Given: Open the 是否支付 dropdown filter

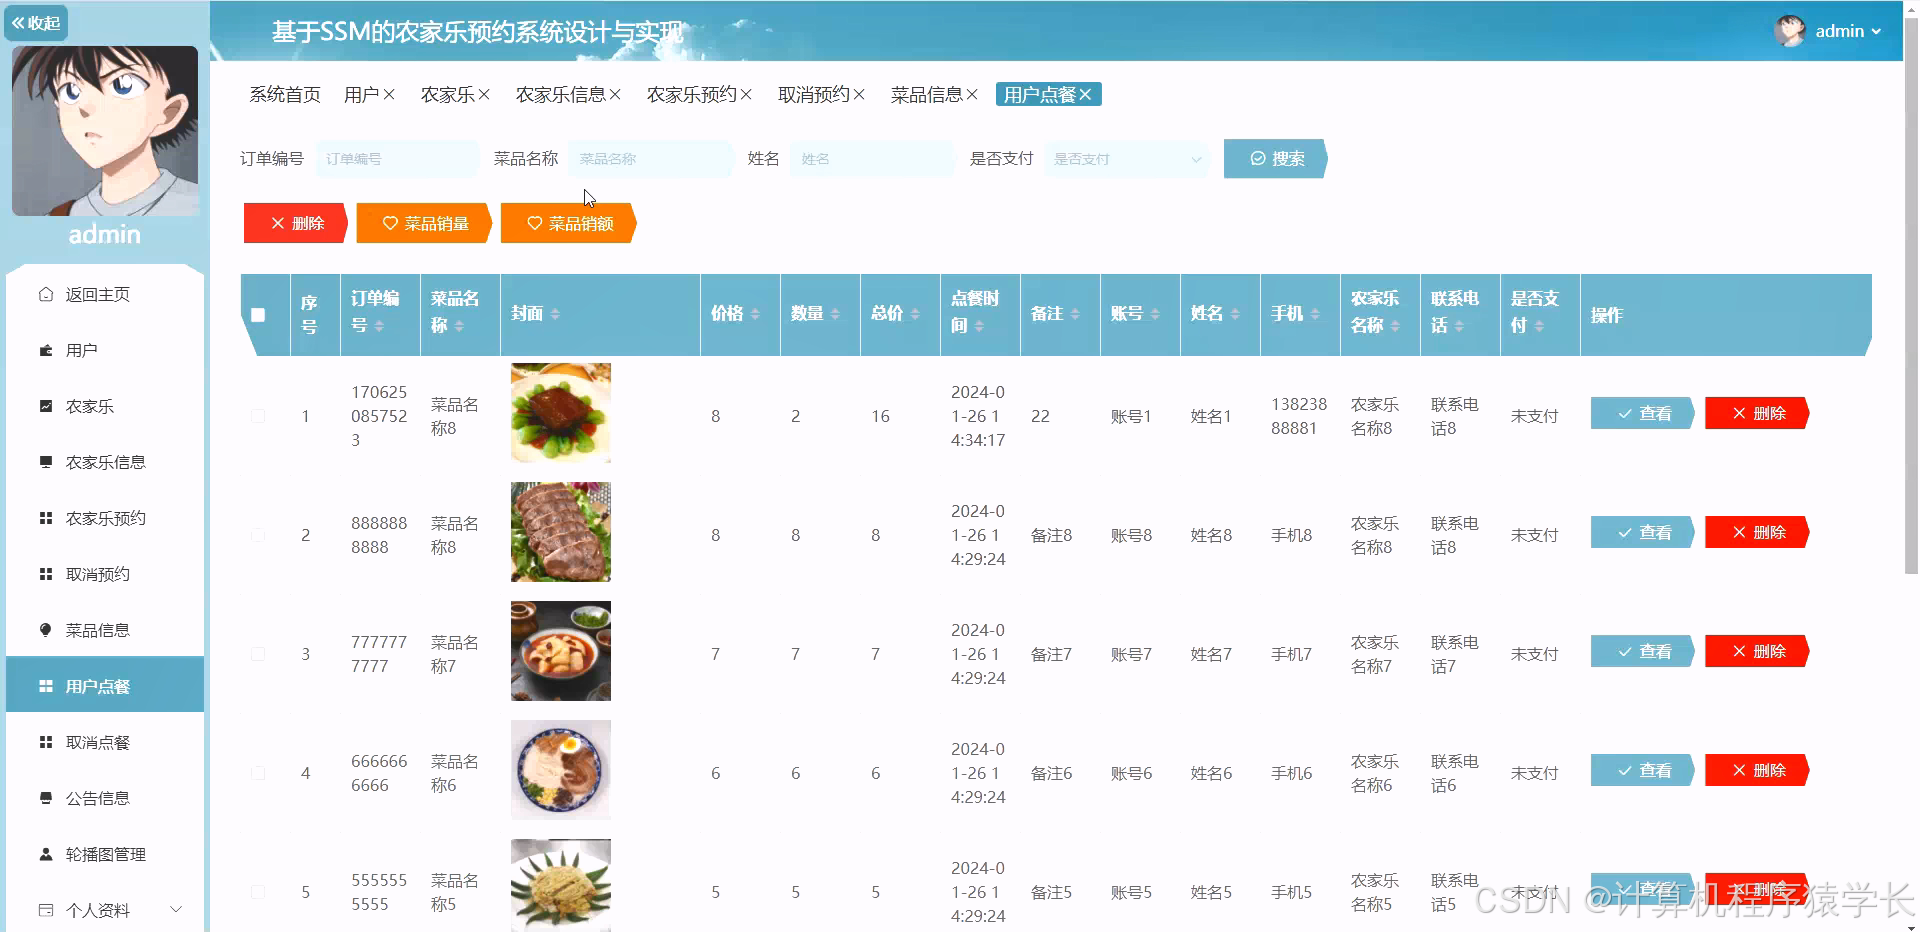Looking at the screenshot, I should click(1126, 158).
